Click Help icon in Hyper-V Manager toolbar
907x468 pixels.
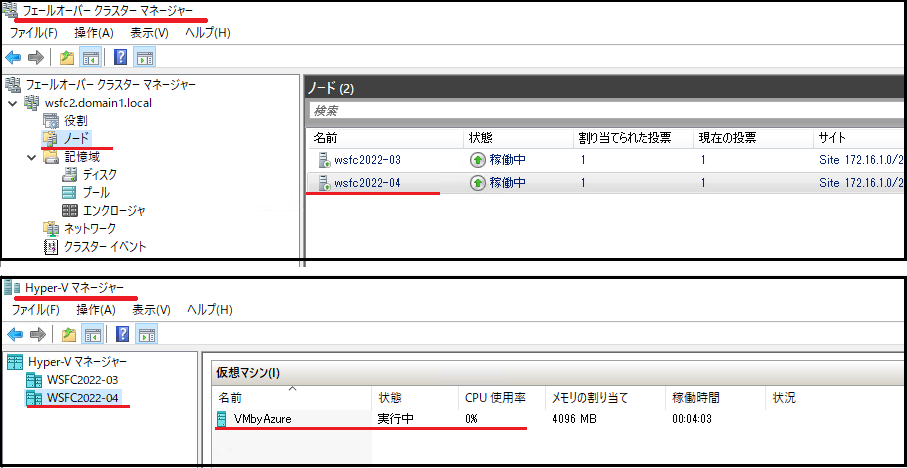click(x=123, y=334)
